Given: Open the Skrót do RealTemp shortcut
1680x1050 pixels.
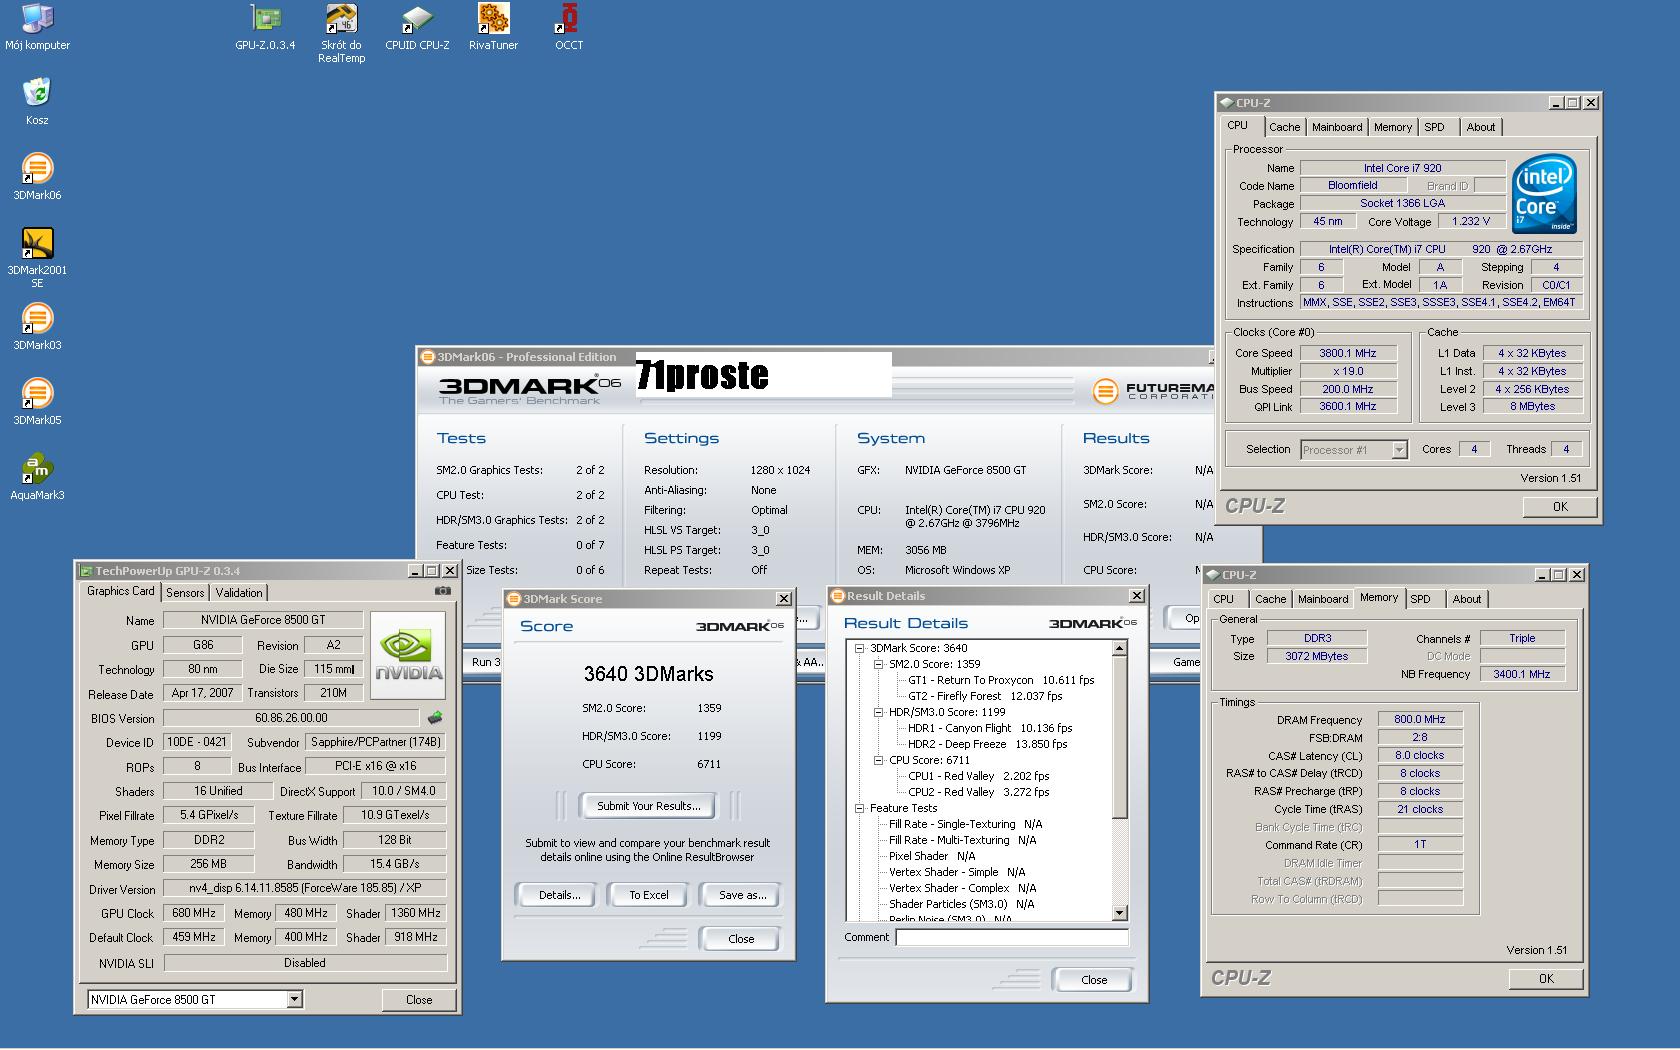Looking at the screenshot, I should (x=342, y=32).
